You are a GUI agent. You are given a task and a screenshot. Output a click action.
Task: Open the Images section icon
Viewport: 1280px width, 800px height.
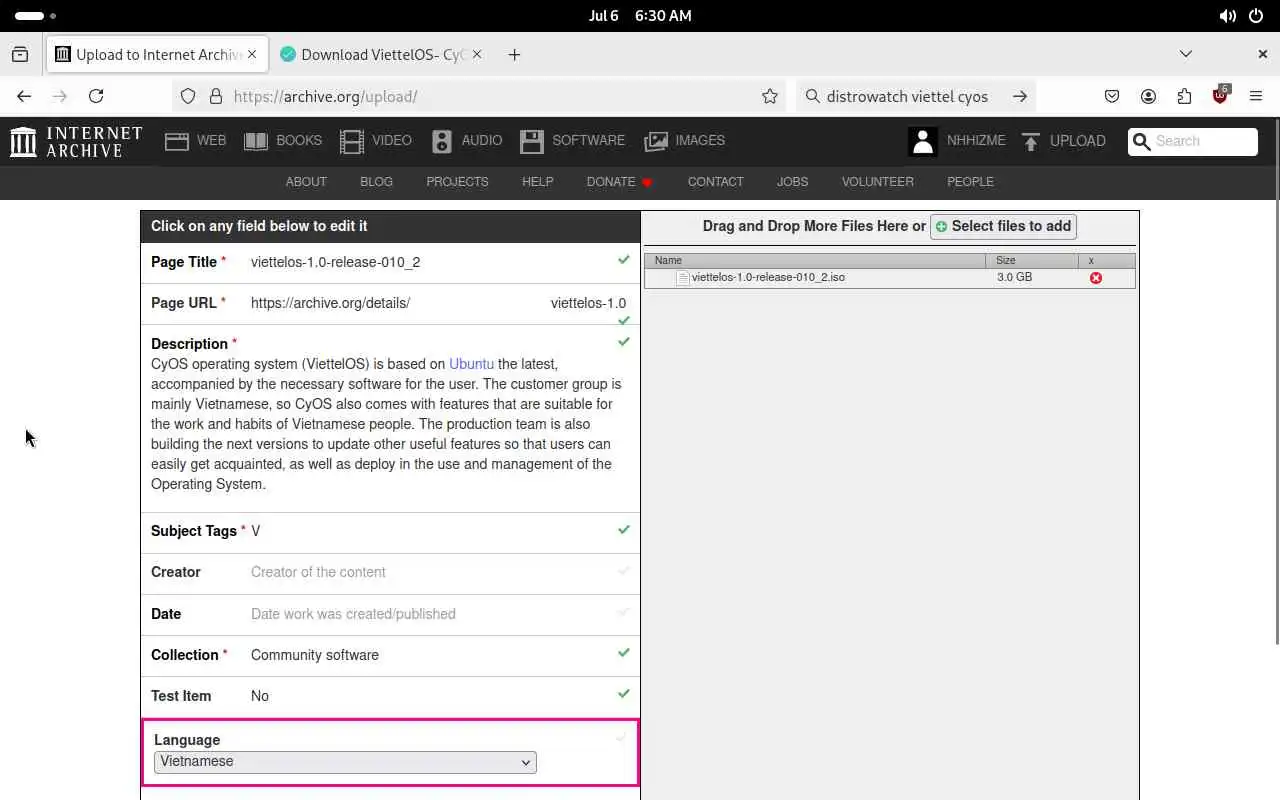coord(656,141)
